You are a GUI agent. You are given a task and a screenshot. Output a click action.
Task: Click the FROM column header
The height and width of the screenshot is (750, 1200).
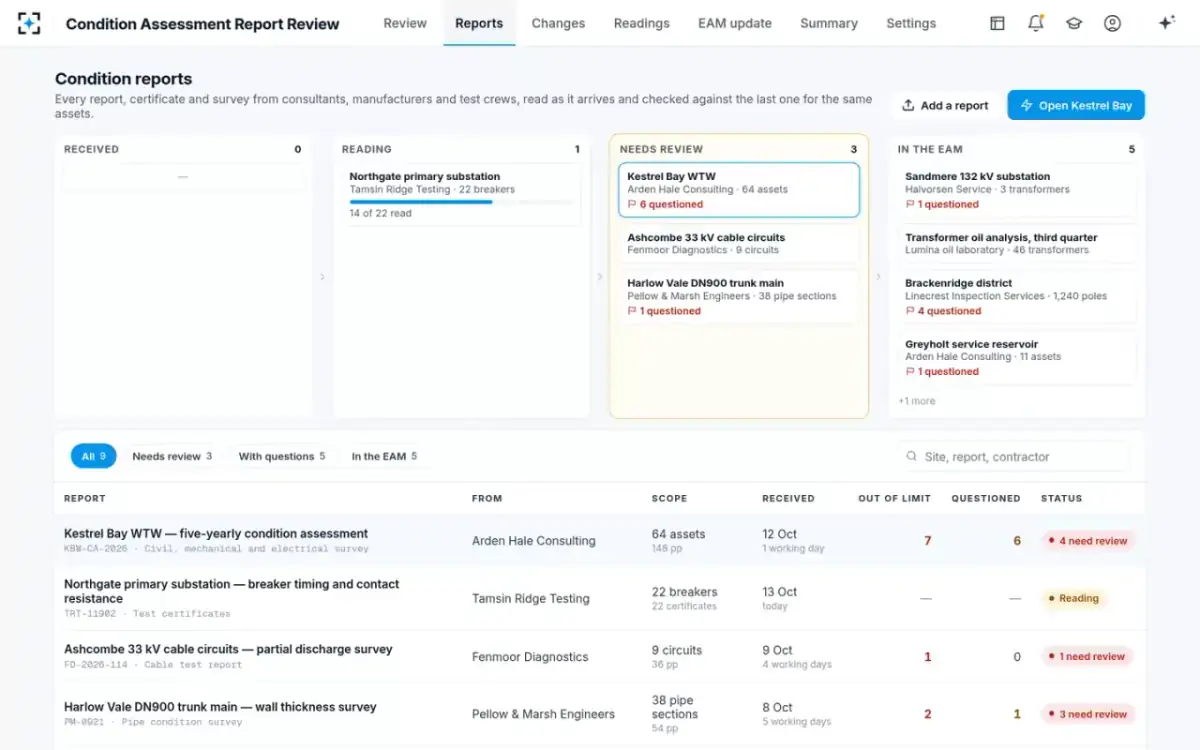click(x=487, y=498)
